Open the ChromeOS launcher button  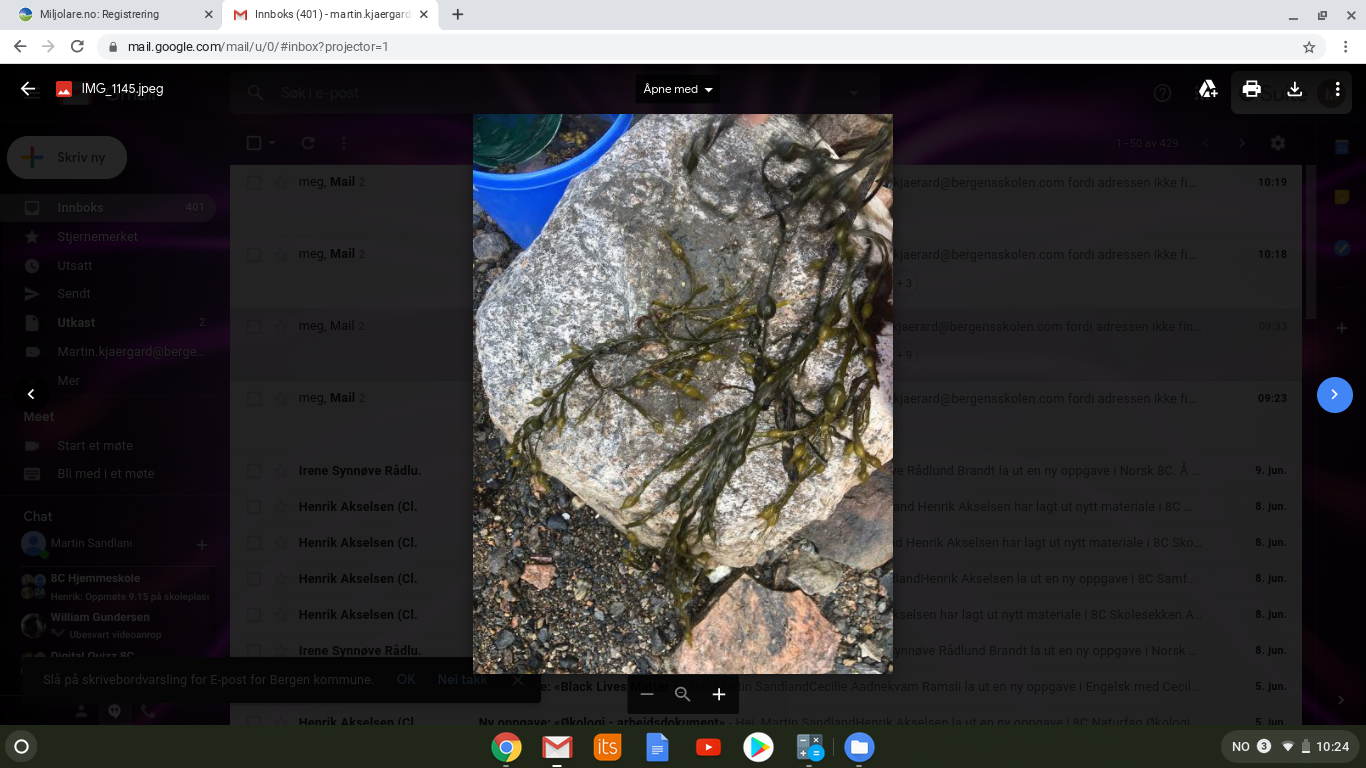(x=21, y=746)
